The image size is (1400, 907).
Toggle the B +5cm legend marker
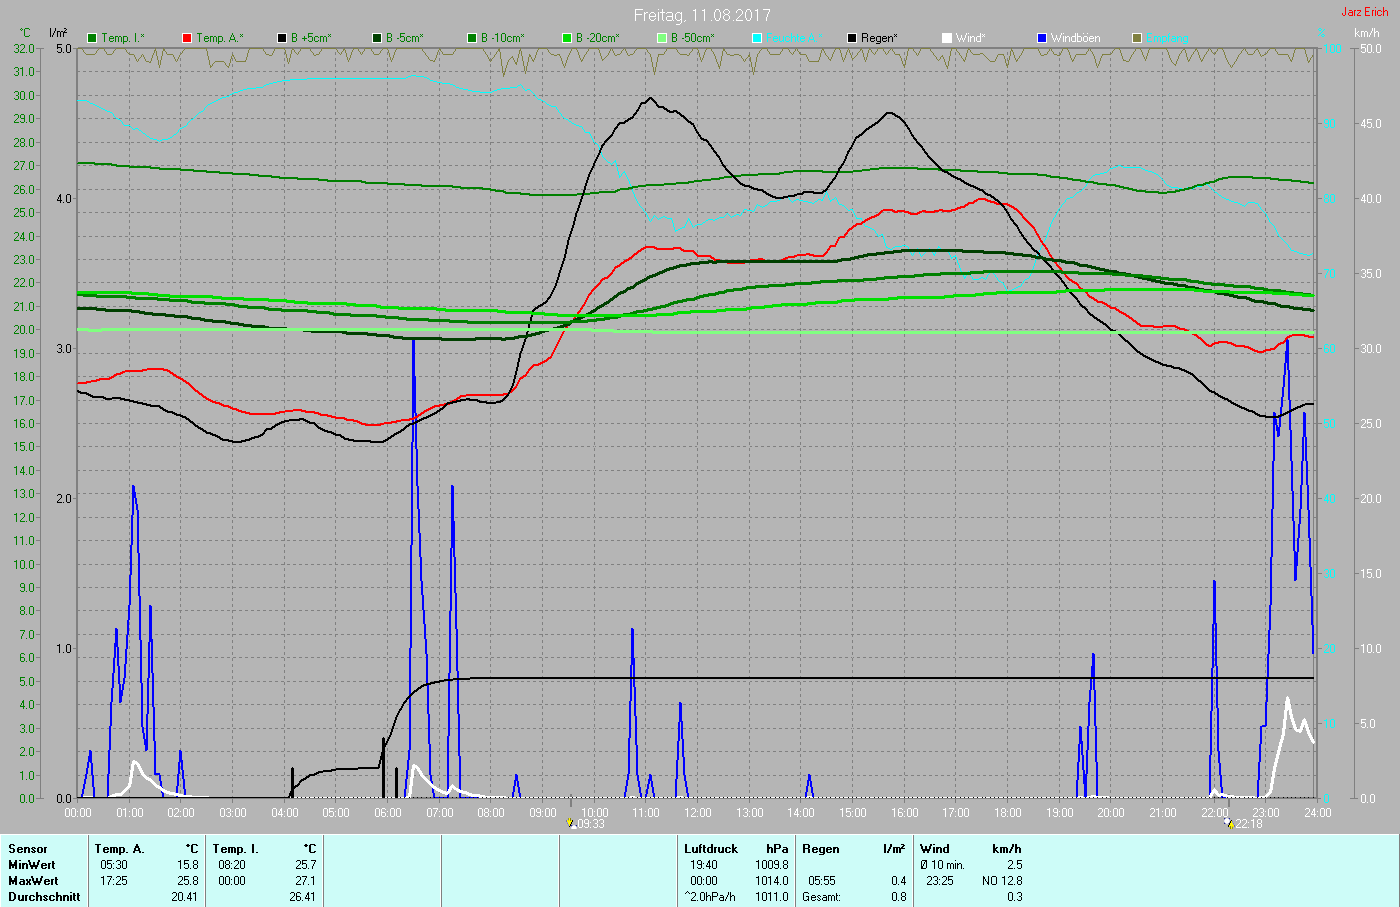click(x=282, y=38)
